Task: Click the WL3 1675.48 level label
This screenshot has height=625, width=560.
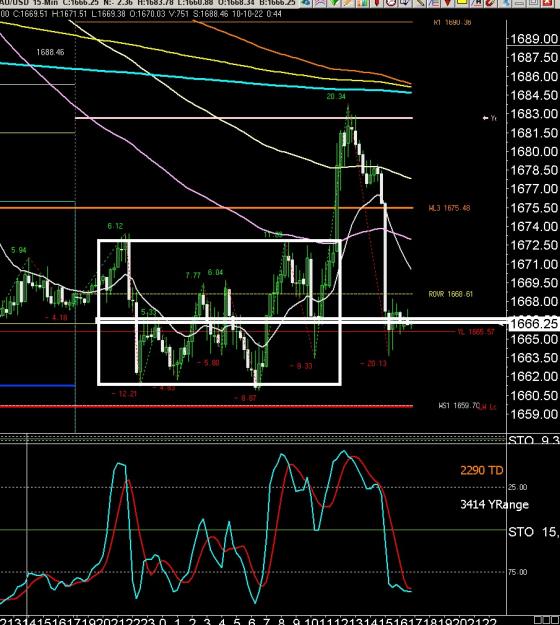Action: 449,208
